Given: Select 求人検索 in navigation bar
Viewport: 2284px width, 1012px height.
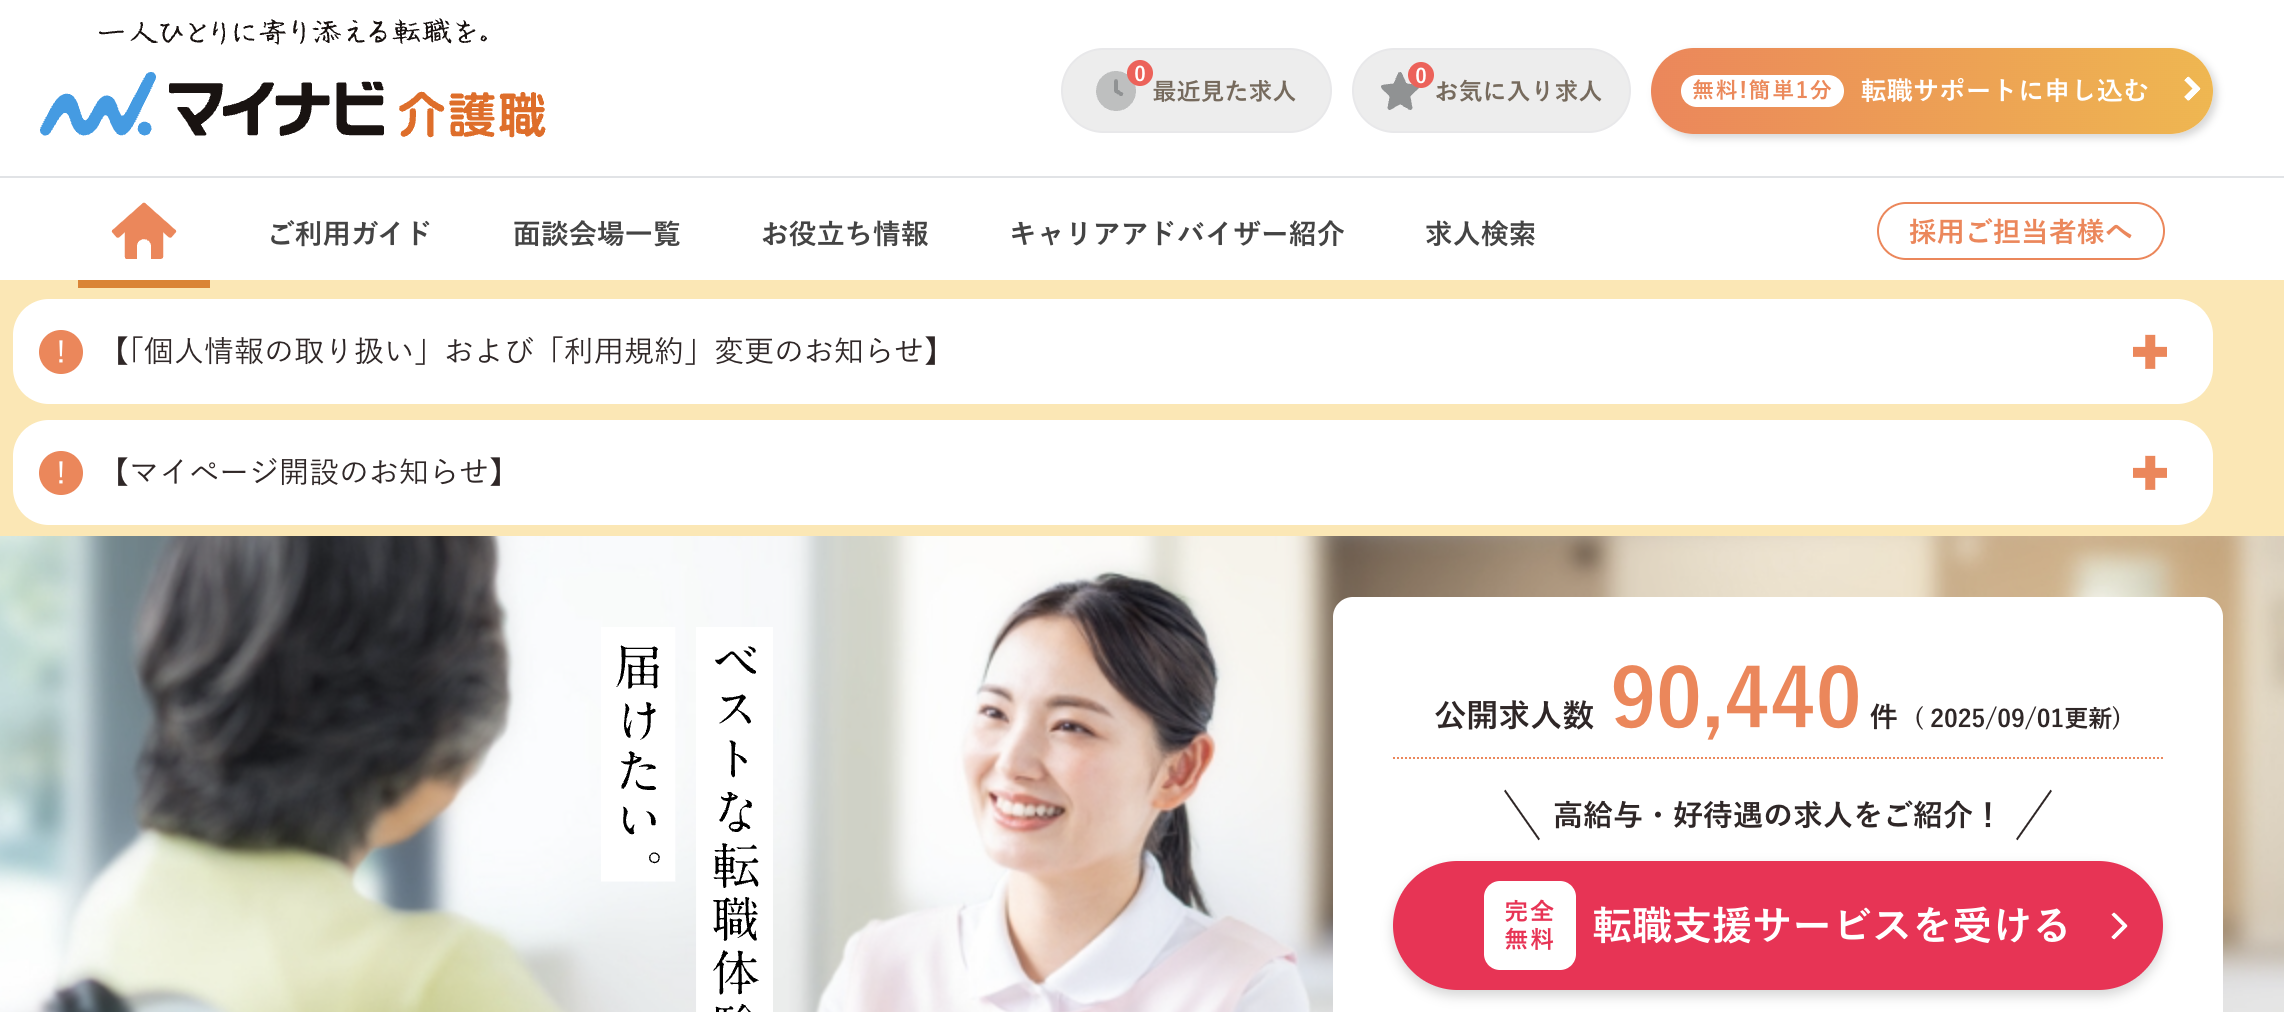Looking at the screenshot, I should coord(1480,233).
